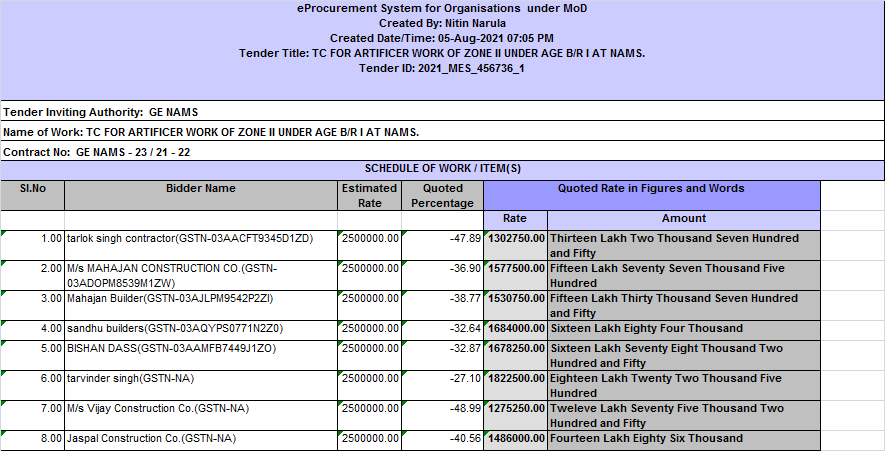Screen dimensions: 885x451
Task: Select the quoted percentage -40.56 cell
Action: [442, 440]
